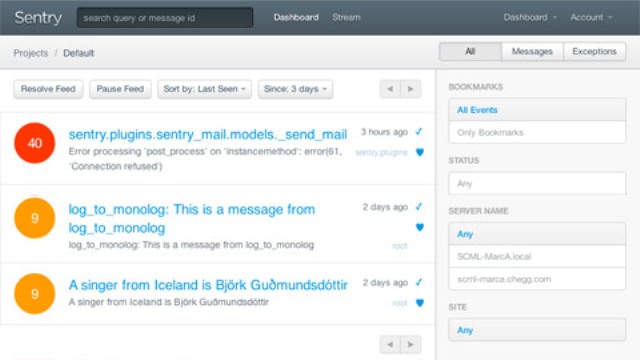Screen dimensions: 640x360
Task: Select Any under Server Name
Action: pos(537,234)
